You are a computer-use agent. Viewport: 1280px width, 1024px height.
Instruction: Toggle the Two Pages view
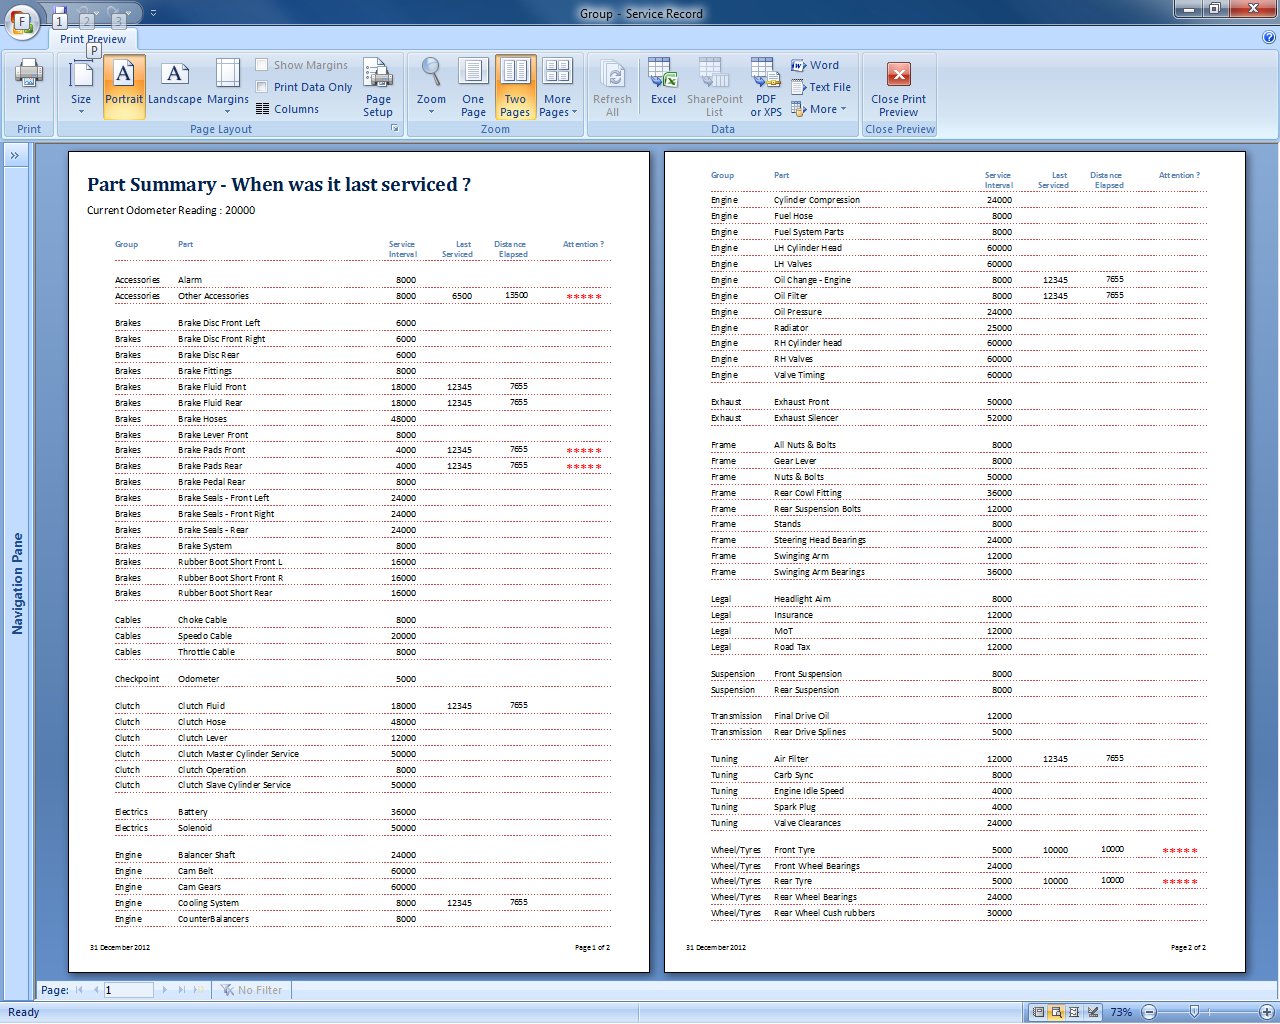pyautogui.click(x=515, y=86)
